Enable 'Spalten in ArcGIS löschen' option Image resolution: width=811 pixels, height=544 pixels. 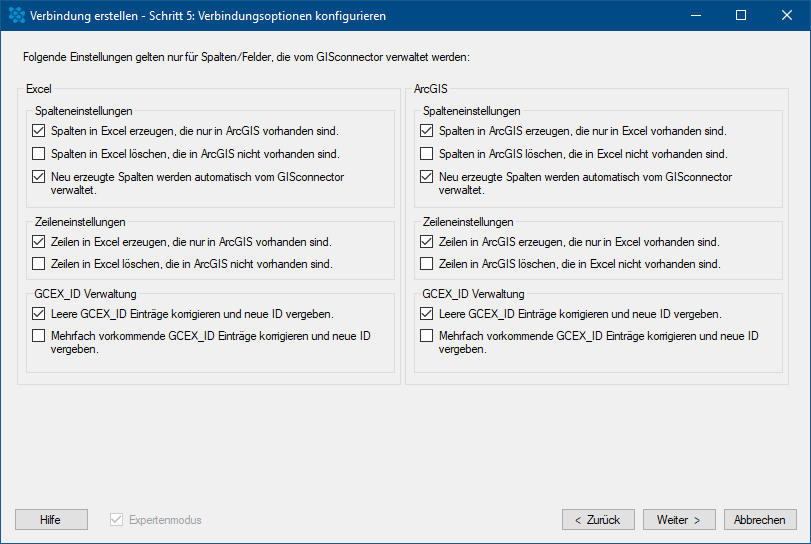pos(426,154)
